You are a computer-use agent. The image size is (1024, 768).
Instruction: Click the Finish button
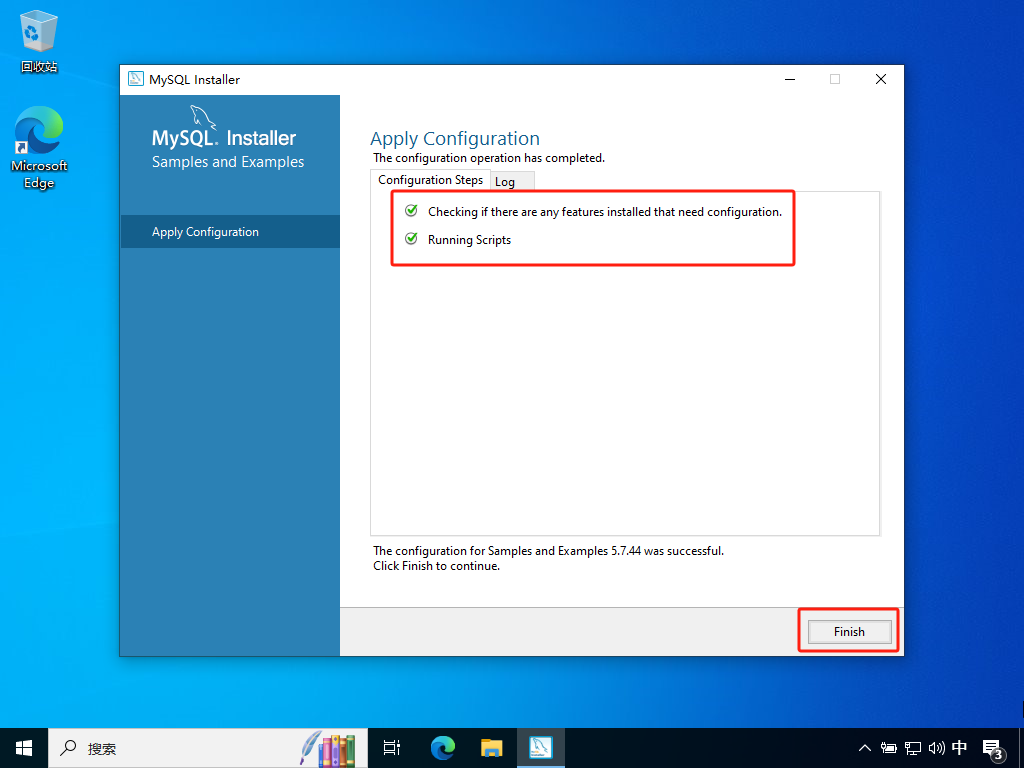(x=849, y=632)
